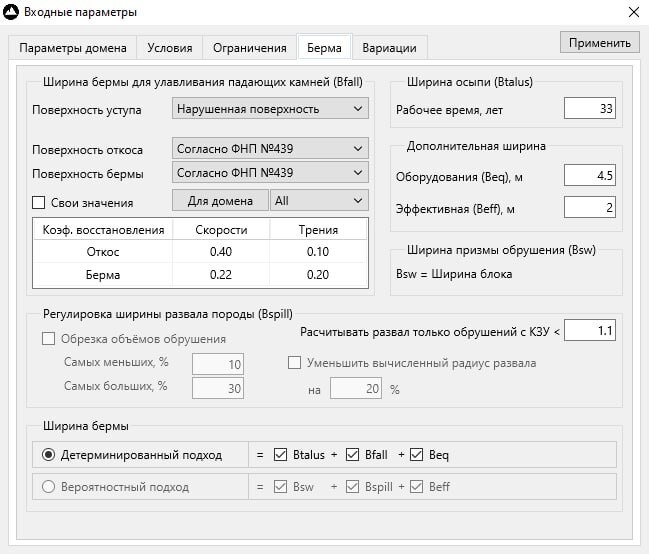Screen dimensions: 649x554
Task: Select the Вероятностный подход radio button
Action: pyautogui.click(x=48, y=487)
